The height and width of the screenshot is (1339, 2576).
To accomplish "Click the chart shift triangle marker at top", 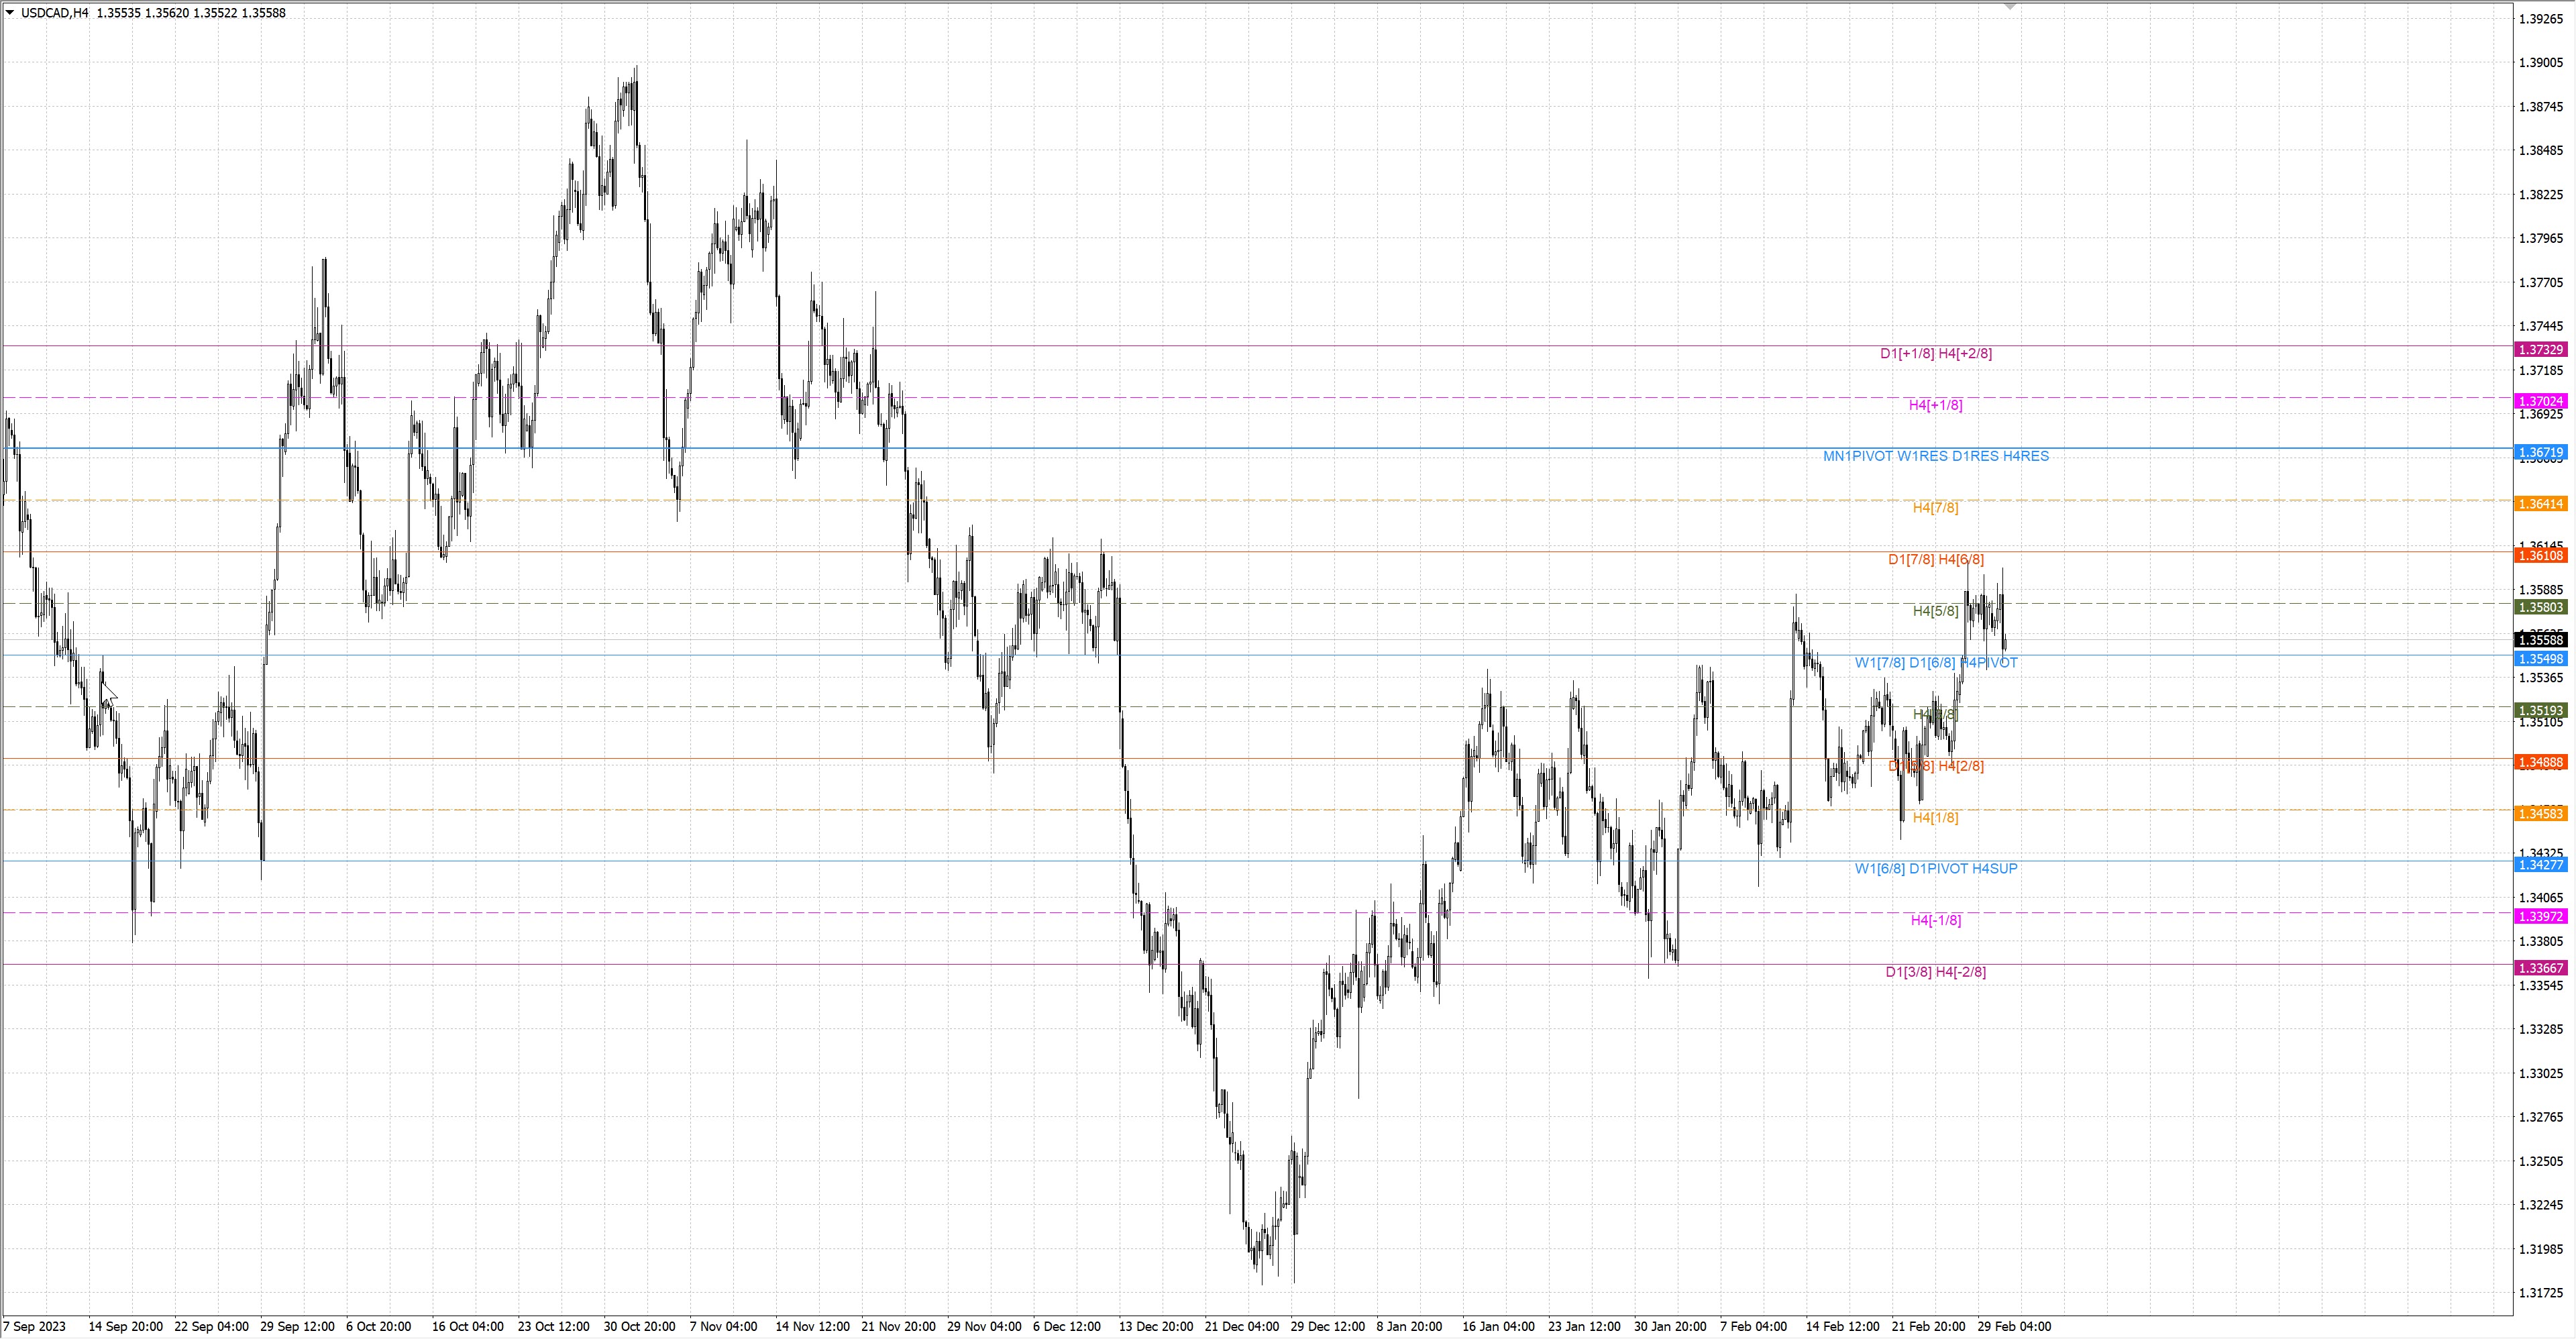I will point(2010,7).
